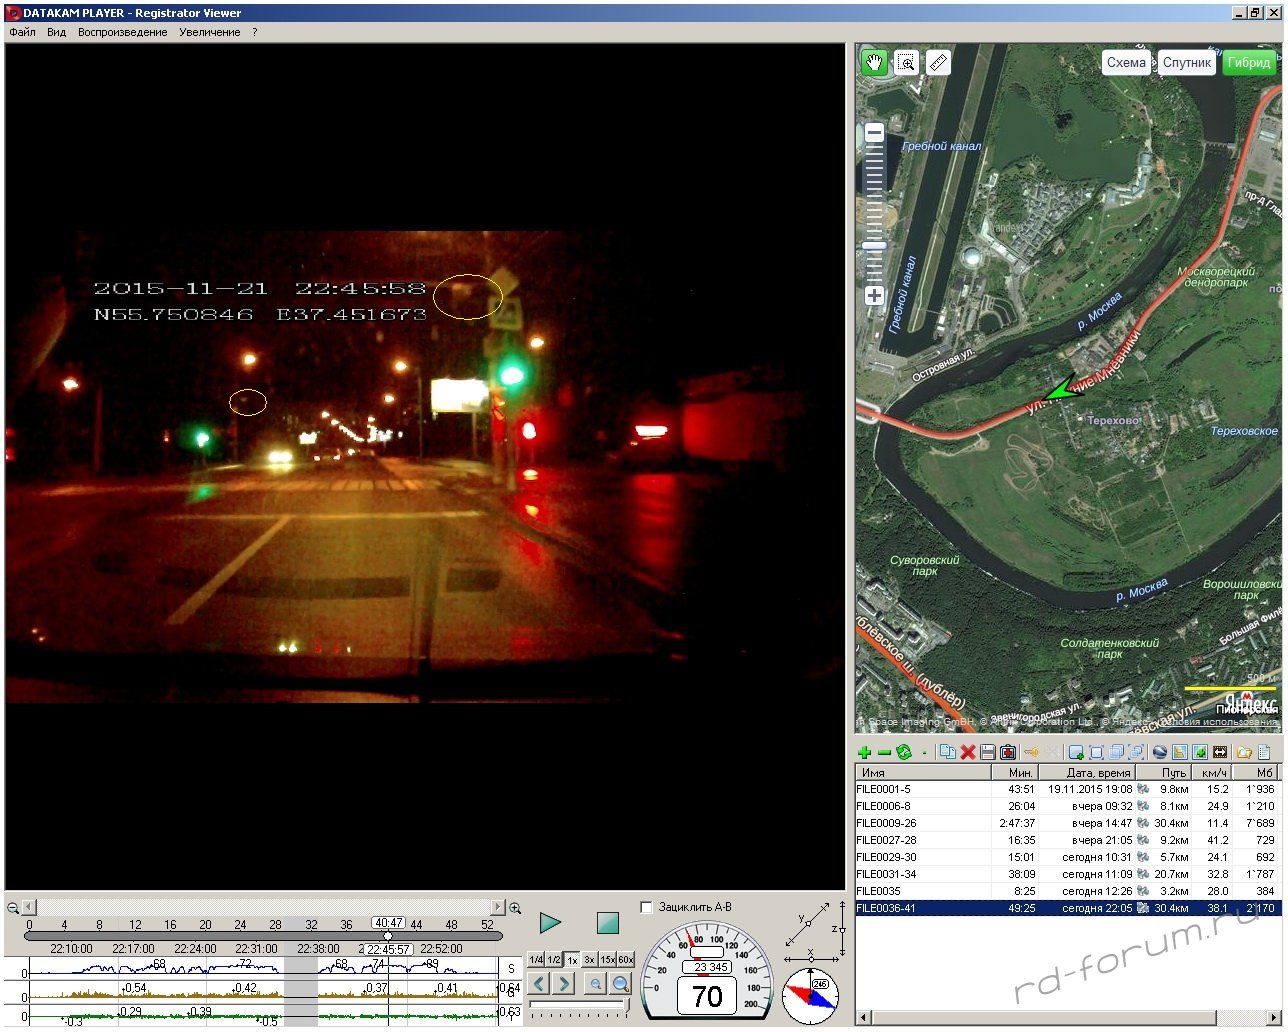This screenshot has width=1288, height=1032.
Task: Open the Файл menu
Action: point(22,32)
